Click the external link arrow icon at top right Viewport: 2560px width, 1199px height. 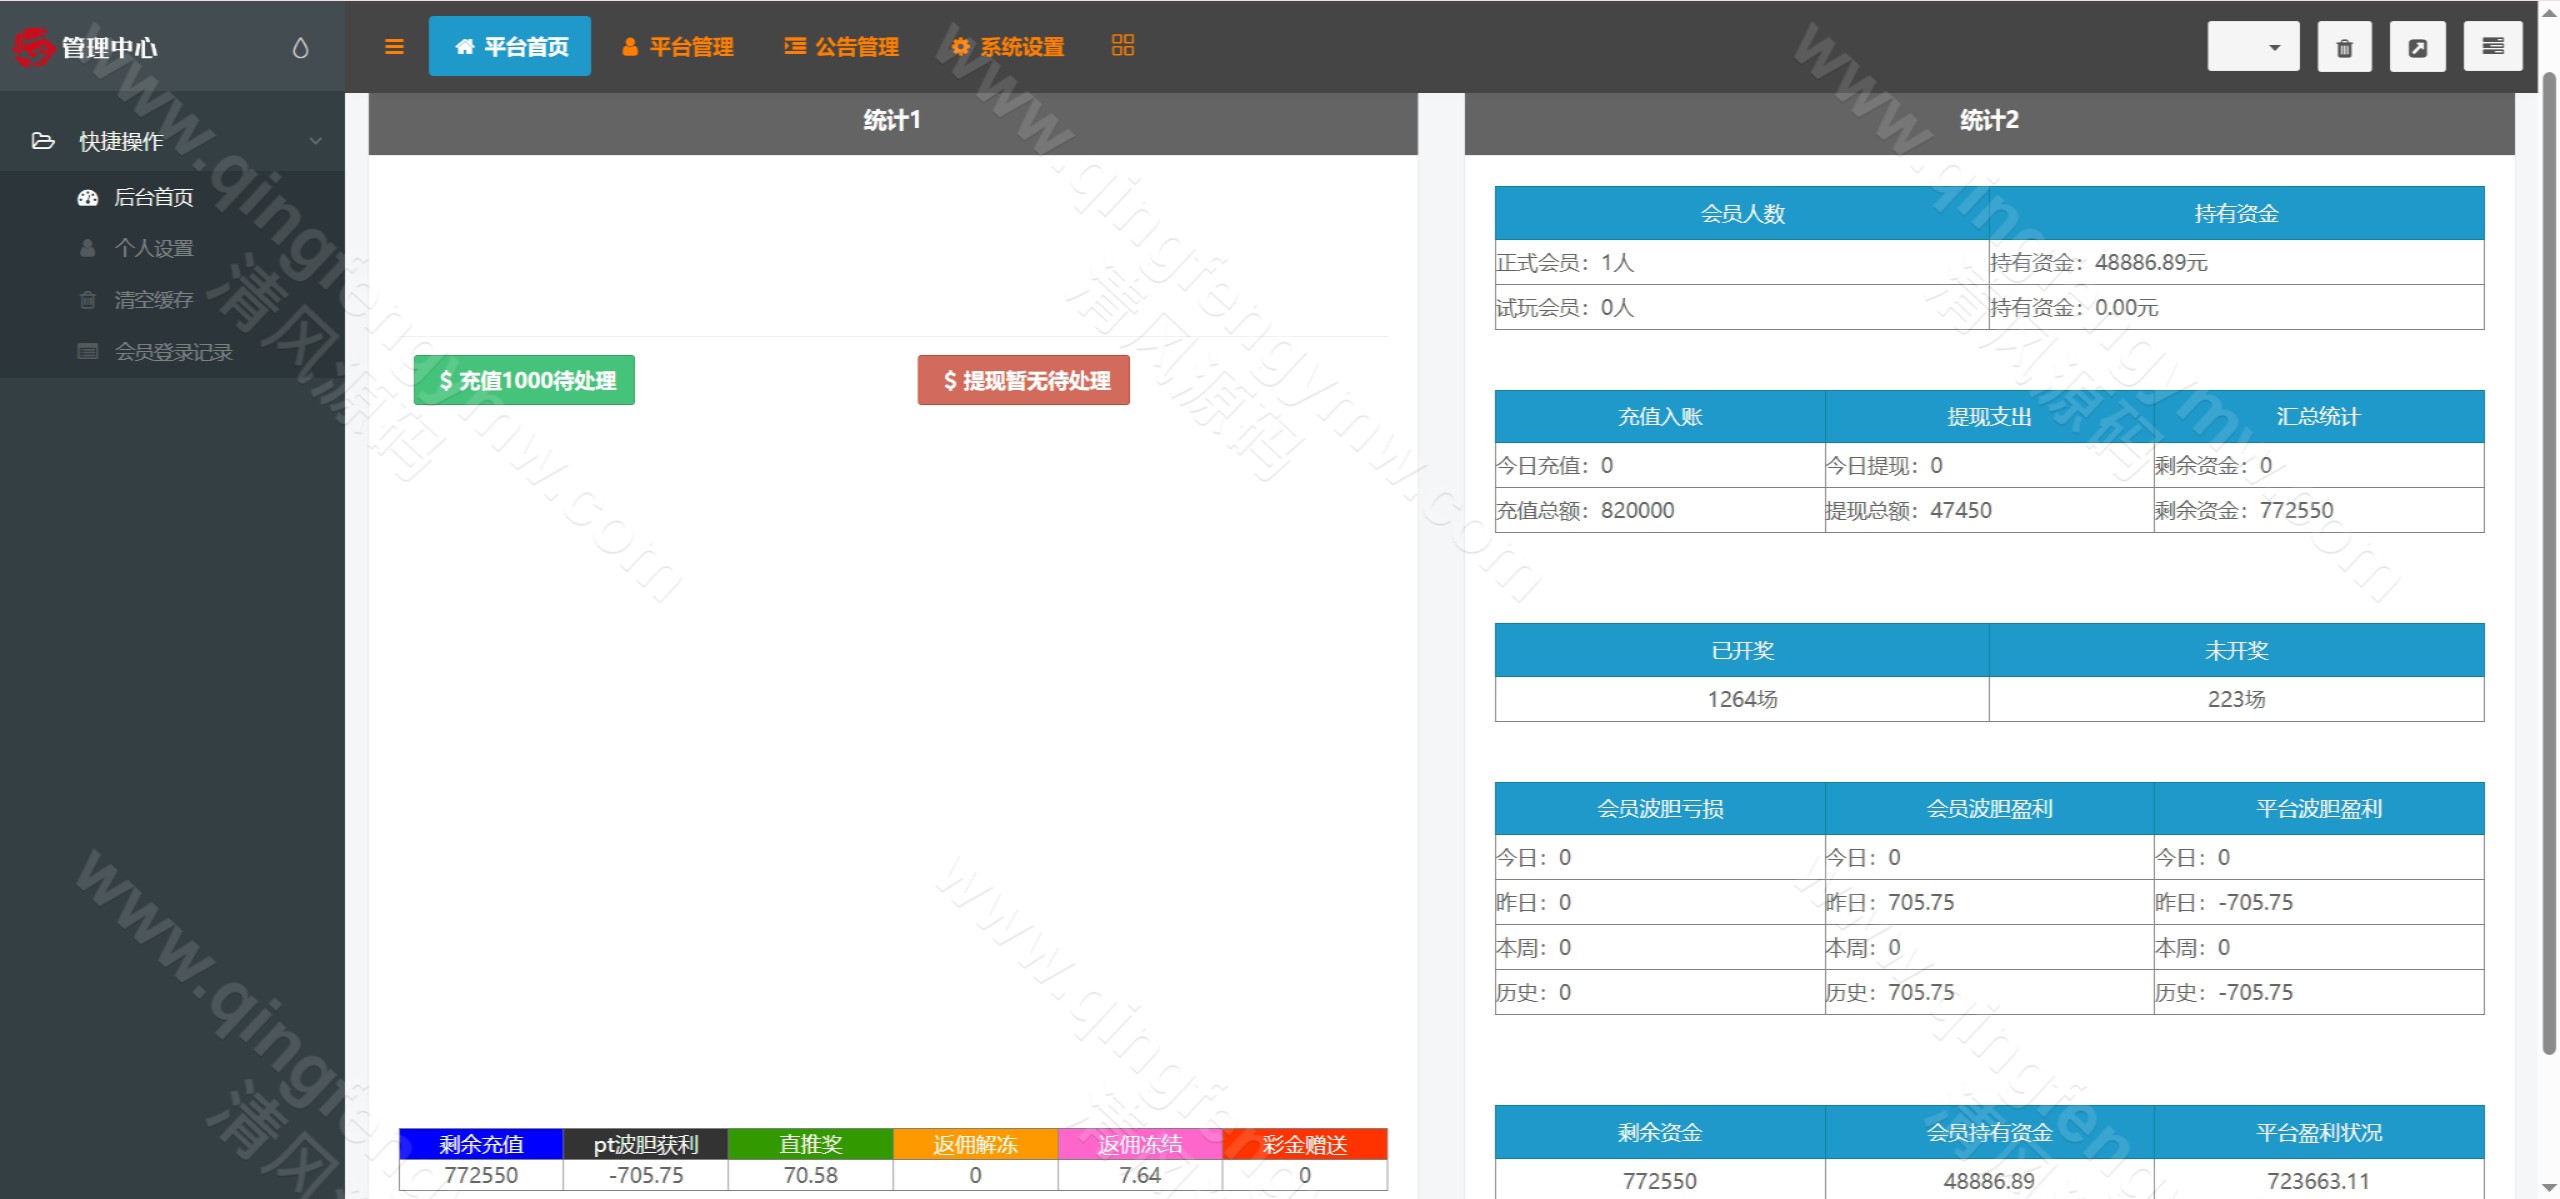[2418, 45]
